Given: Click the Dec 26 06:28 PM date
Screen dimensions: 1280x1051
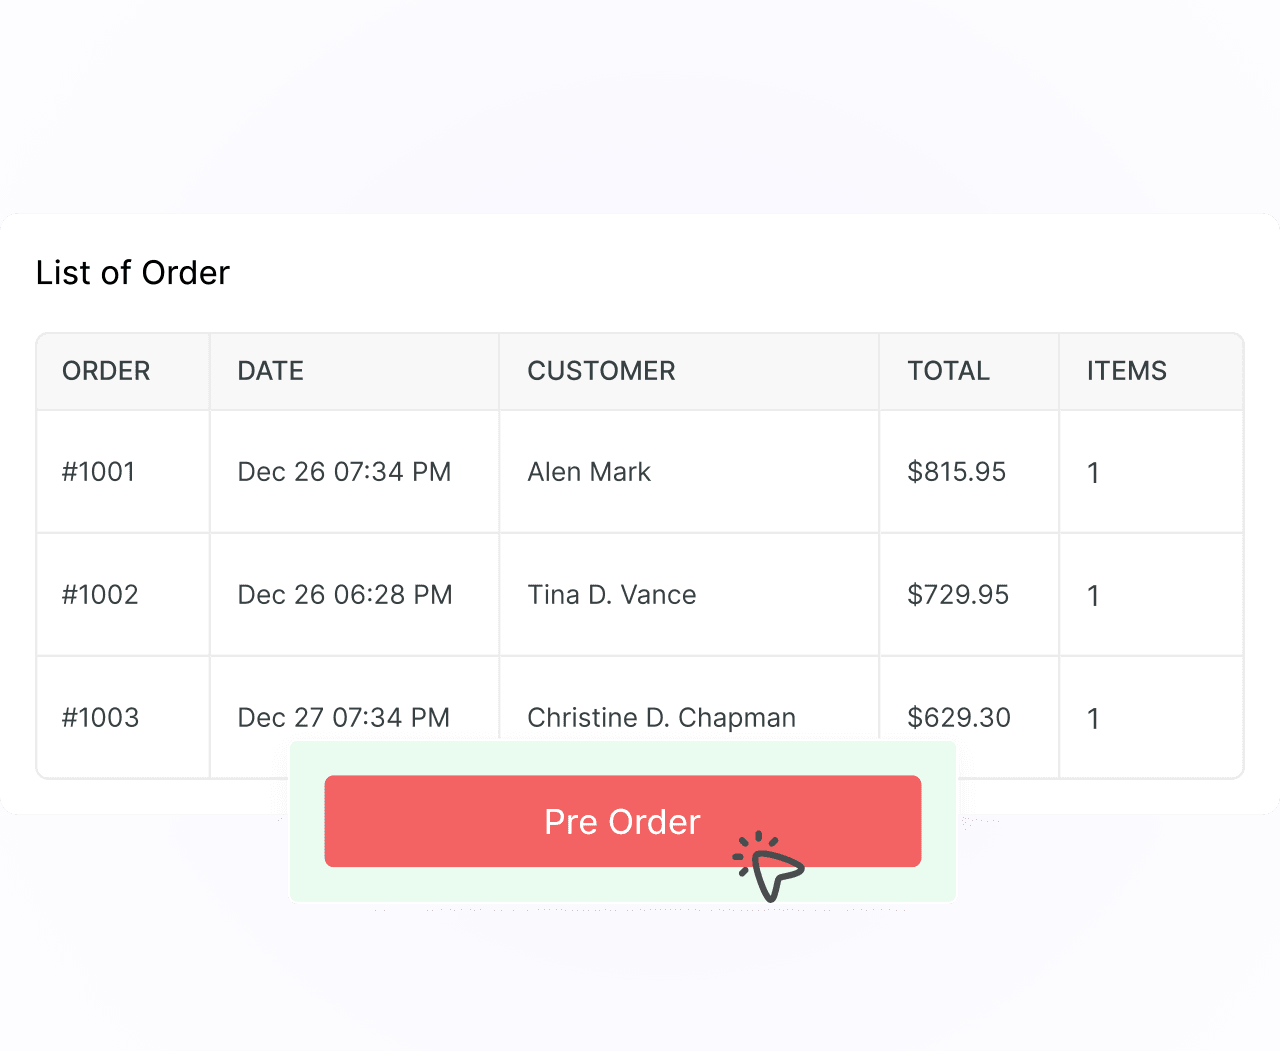Looking at the screenshot, I should (345, 595).
